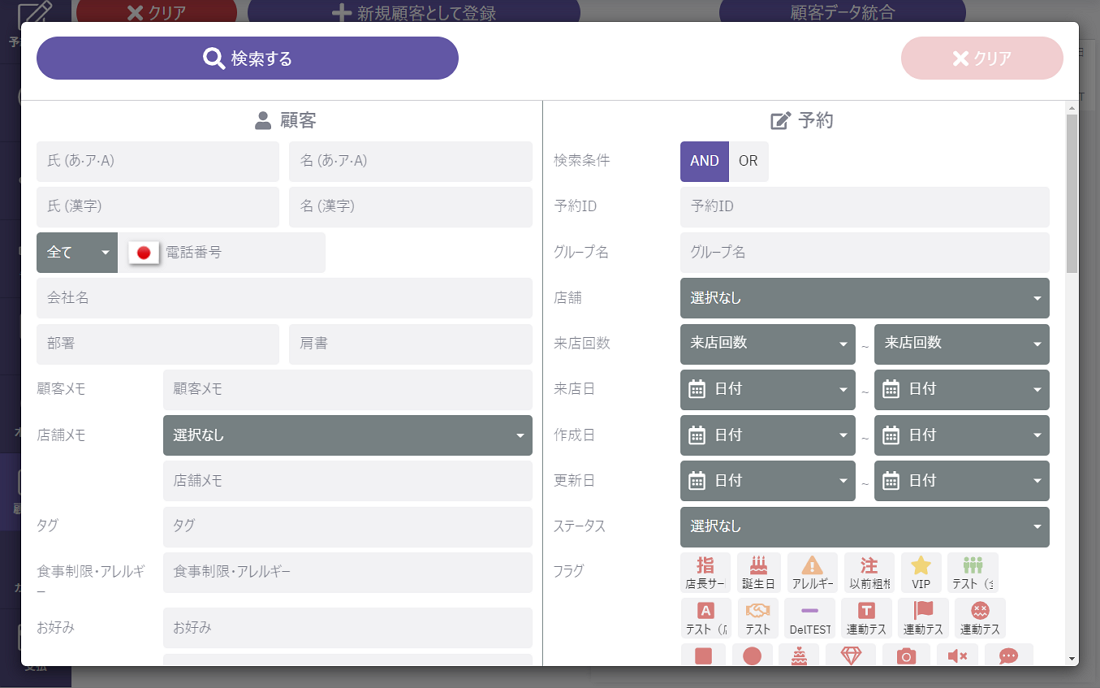Expand the ステータス dropdown

(864, 527)
